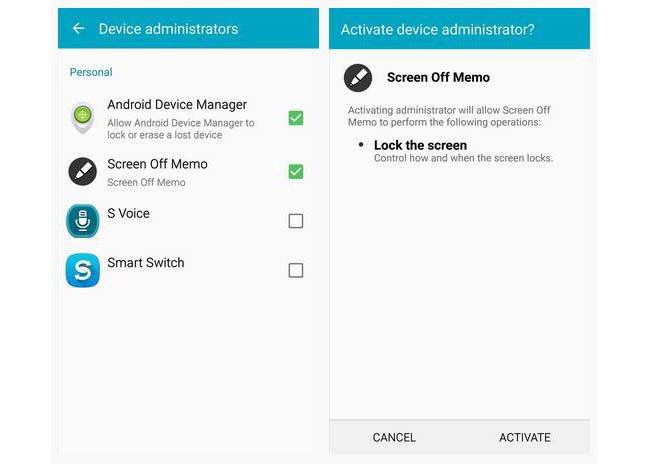The image size is (650, 464).
Task: Tap the 'Screen Off Memo' subtitle text in list
Action: coord(146,182)
